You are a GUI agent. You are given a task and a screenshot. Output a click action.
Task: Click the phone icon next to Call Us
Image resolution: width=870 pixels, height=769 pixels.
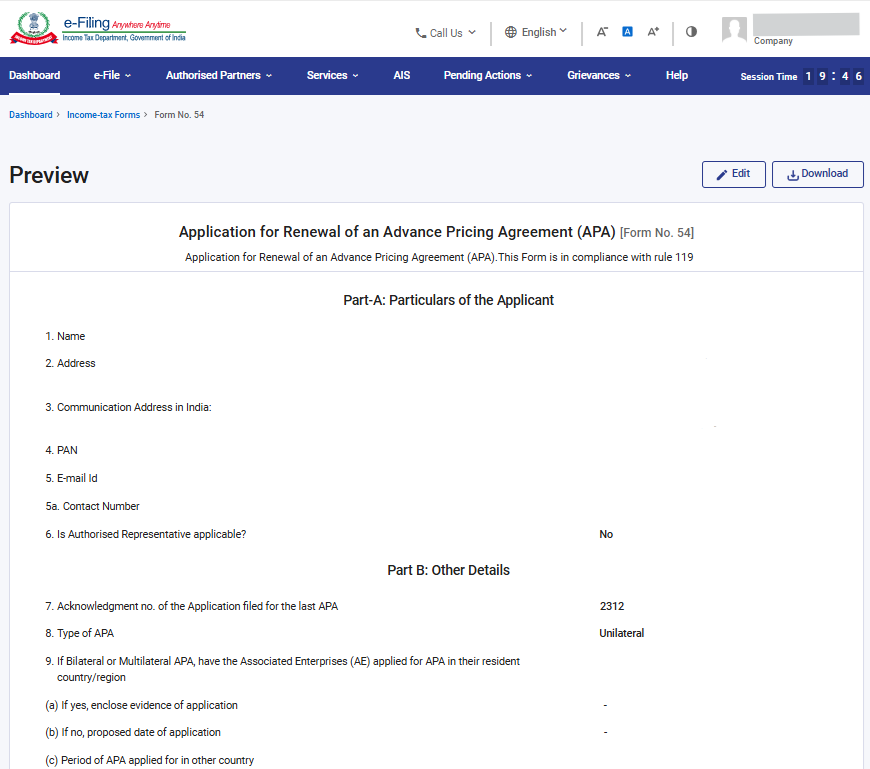tap(421, 33)
